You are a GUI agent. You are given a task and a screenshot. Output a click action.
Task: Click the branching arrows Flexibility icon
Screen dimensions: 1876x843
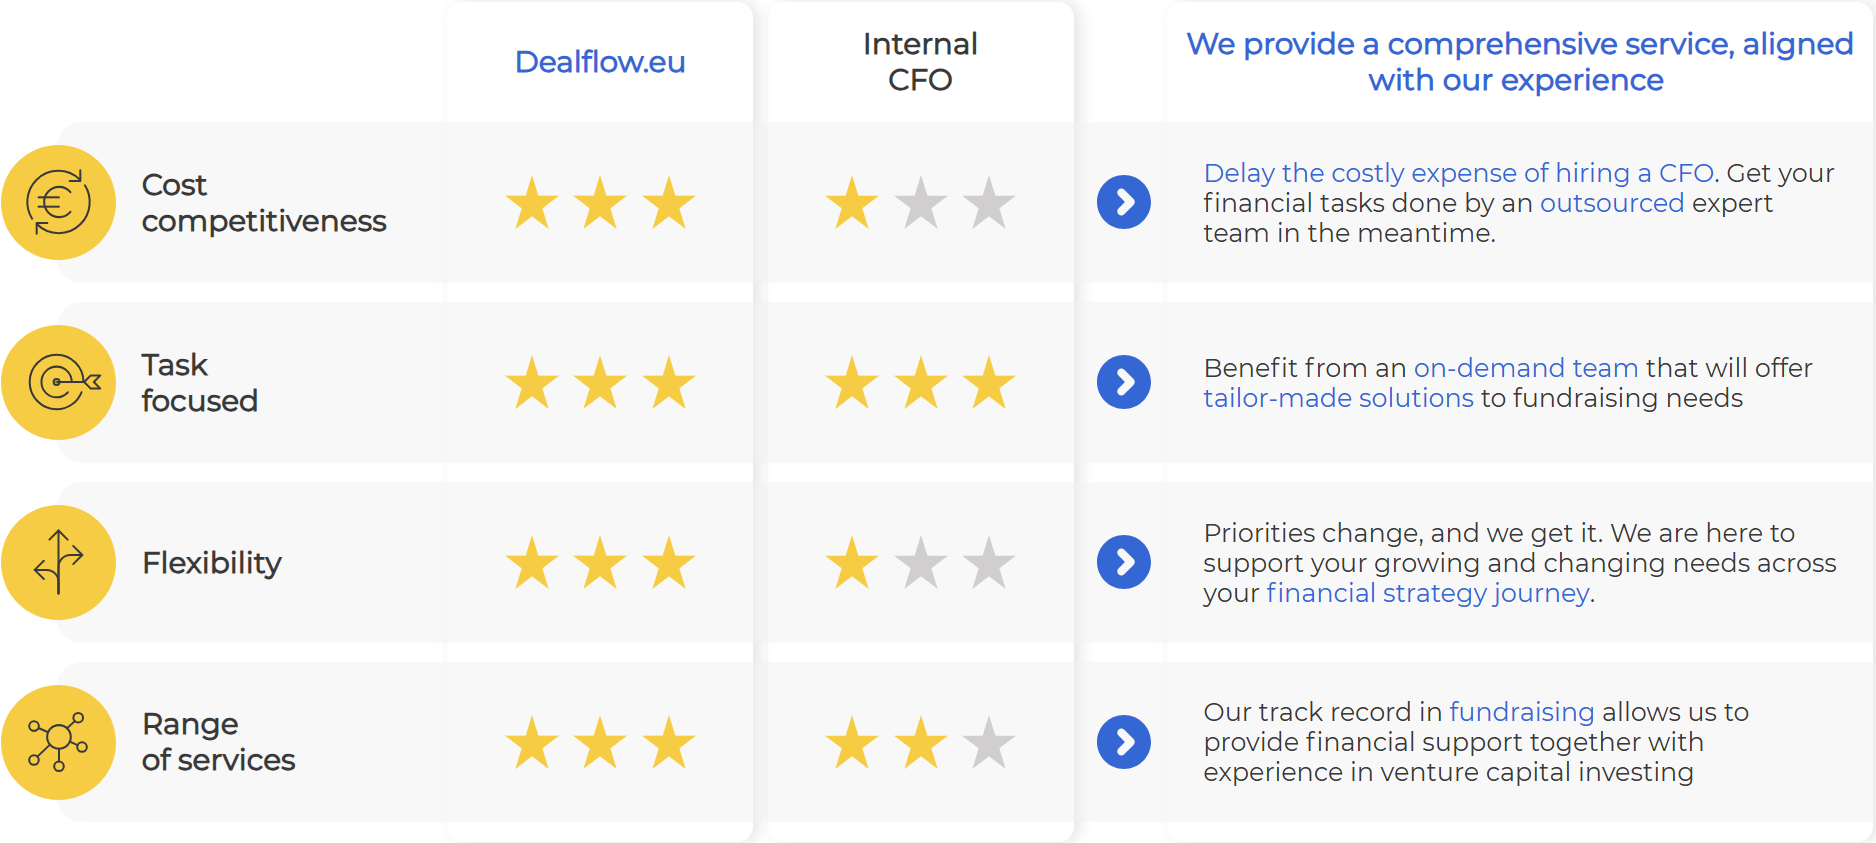point(58,562)
